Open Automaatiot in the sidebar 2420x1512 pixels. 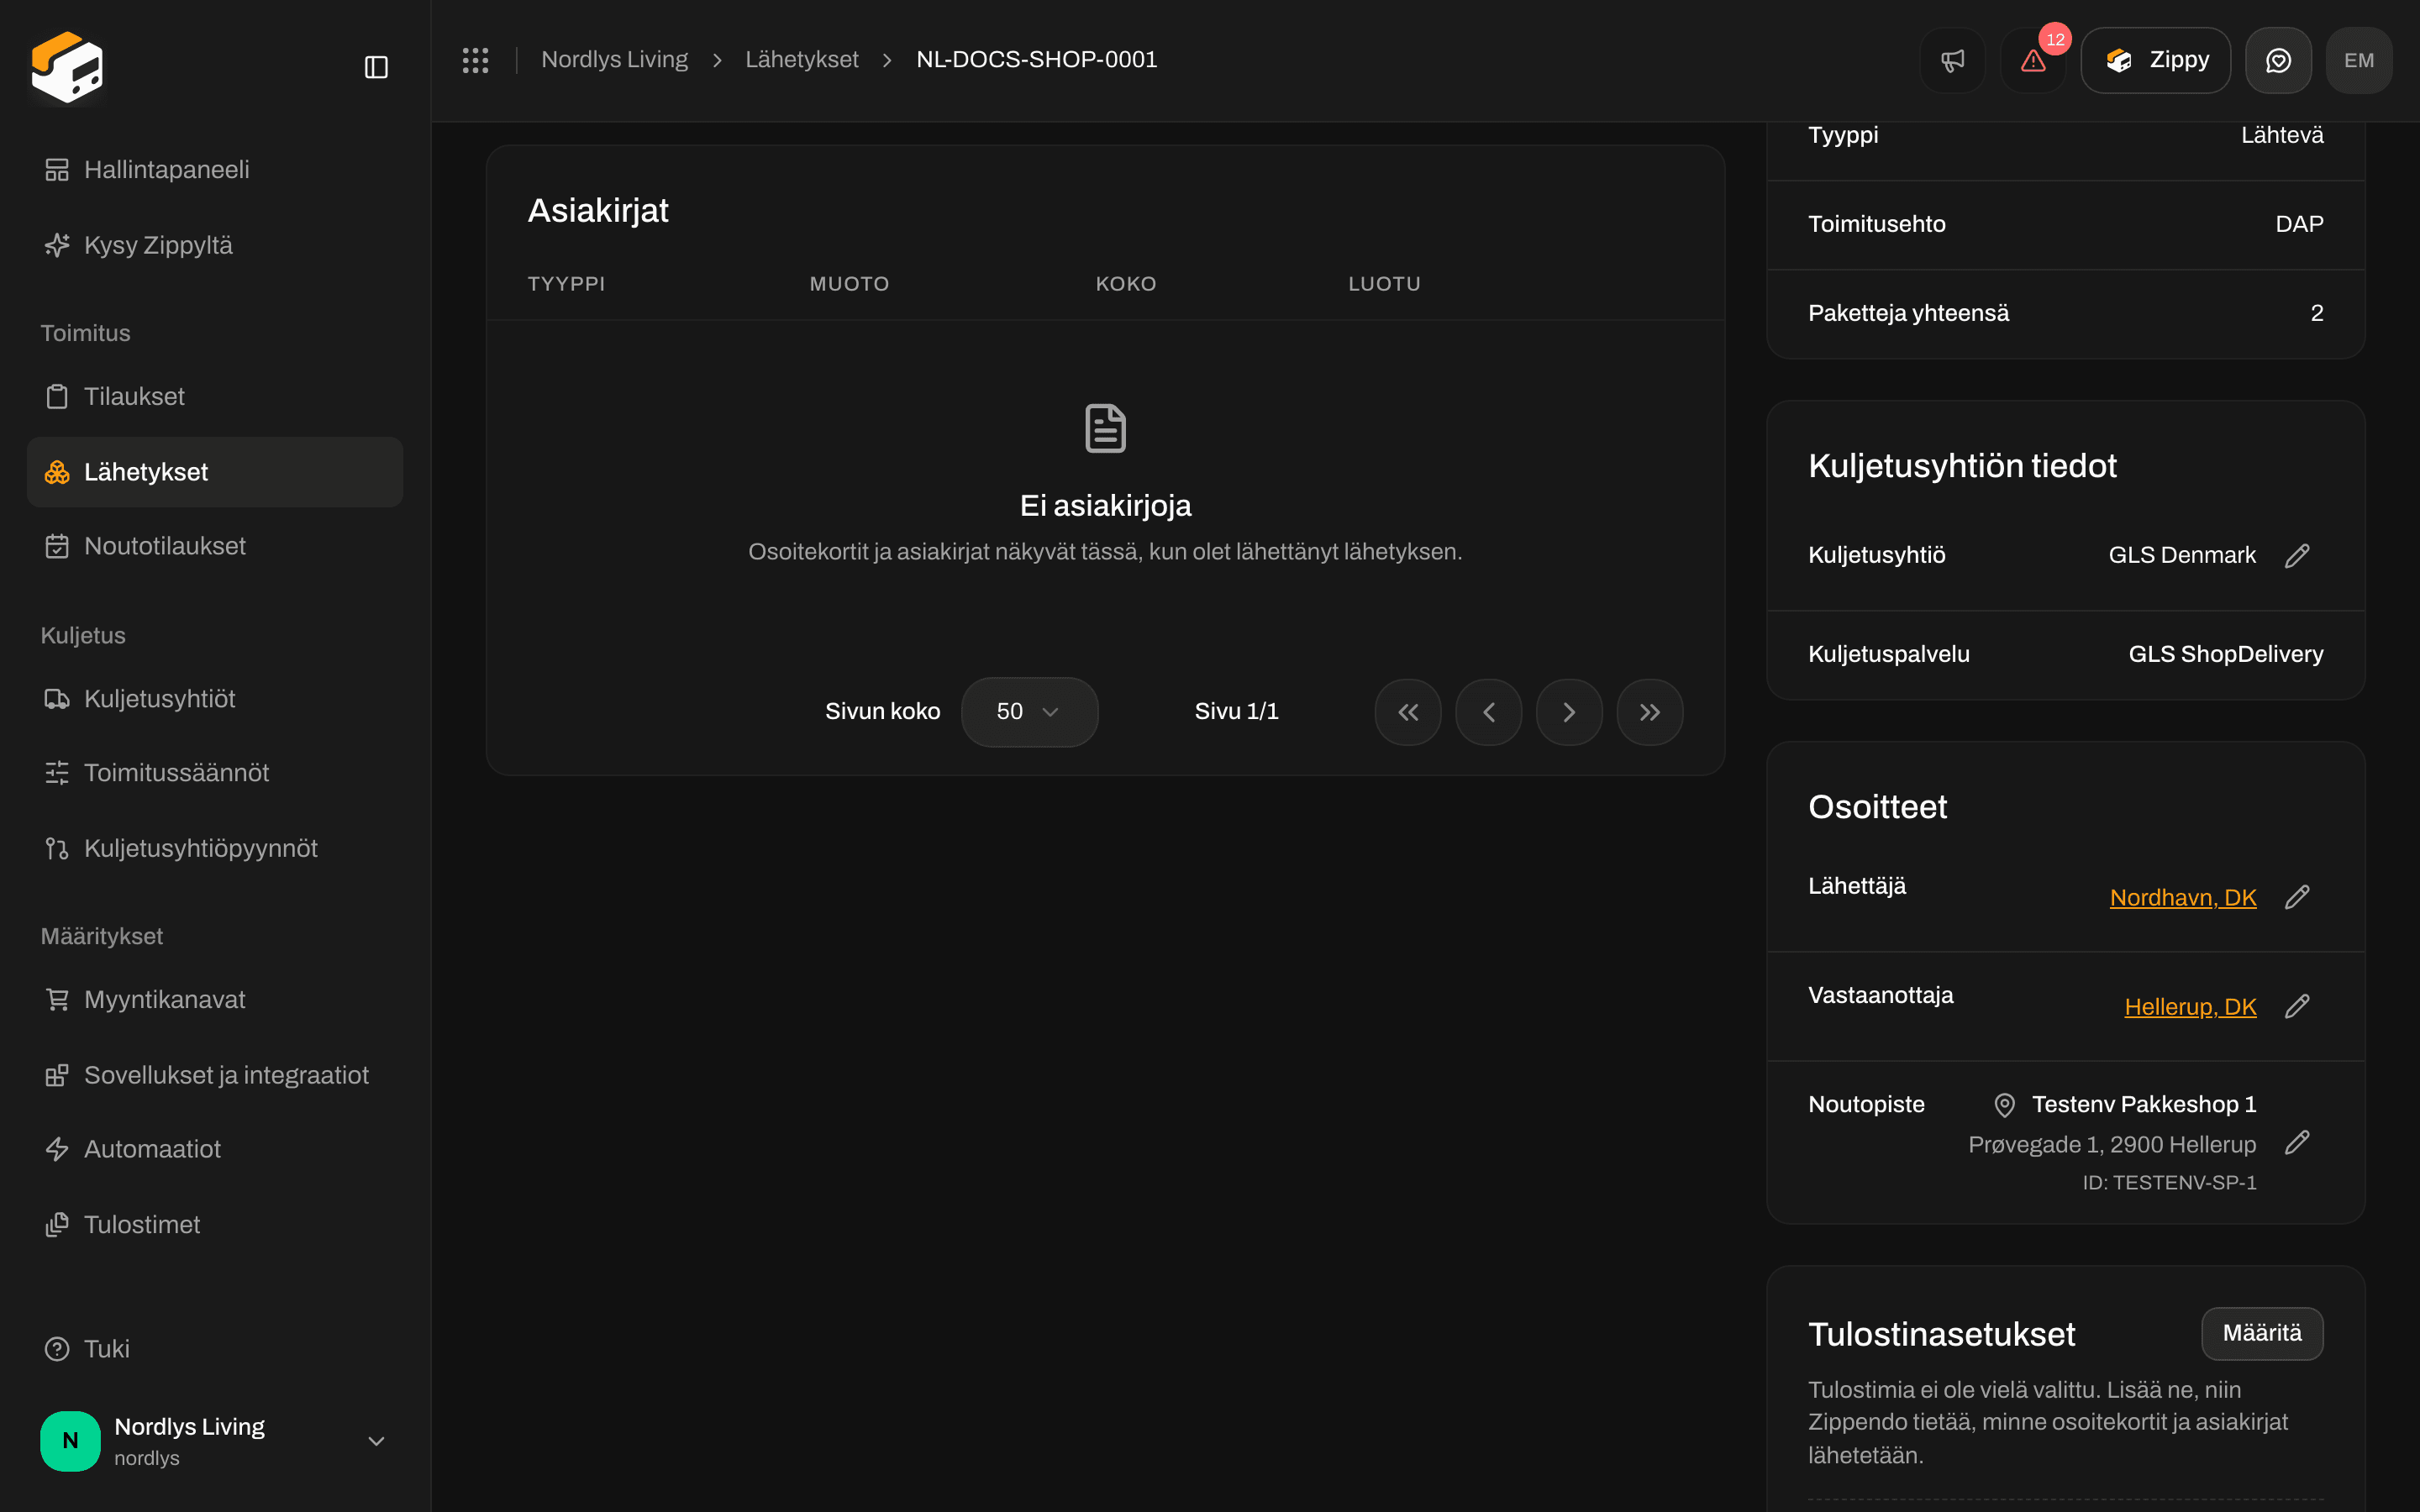coord(215,1149)
